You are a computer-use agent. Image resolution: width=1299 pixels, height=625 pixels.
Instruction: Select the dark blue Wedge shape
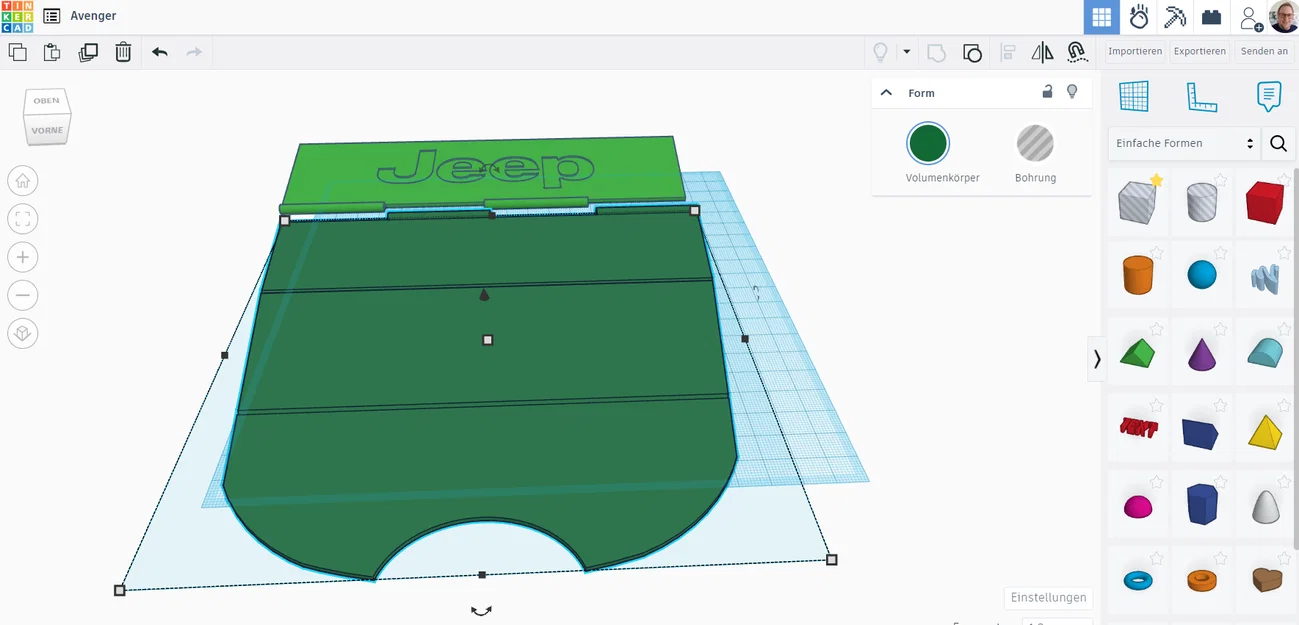pyautogui.click(x=1201, y=432)
